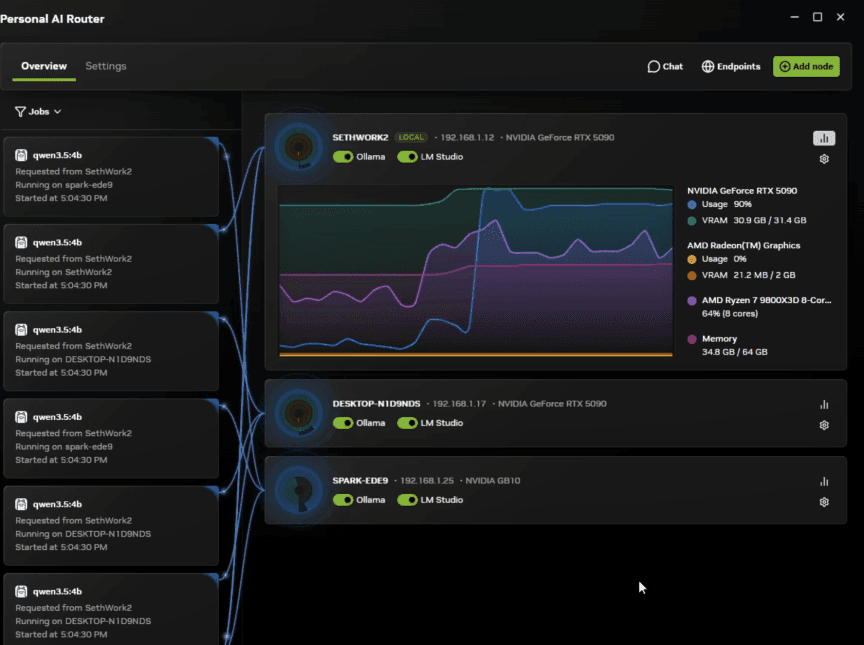Click the globe icon in Endpoints button
Screen dimensions: 864x645
click(708, 67)
